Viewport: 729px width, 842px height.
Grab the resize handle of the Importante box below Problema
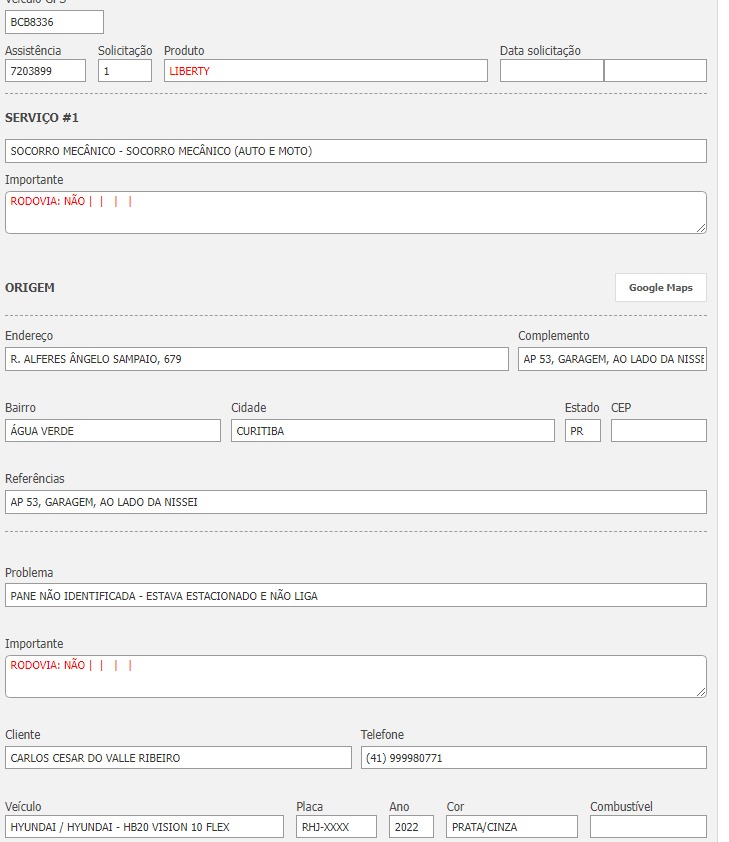coord(701,692)
